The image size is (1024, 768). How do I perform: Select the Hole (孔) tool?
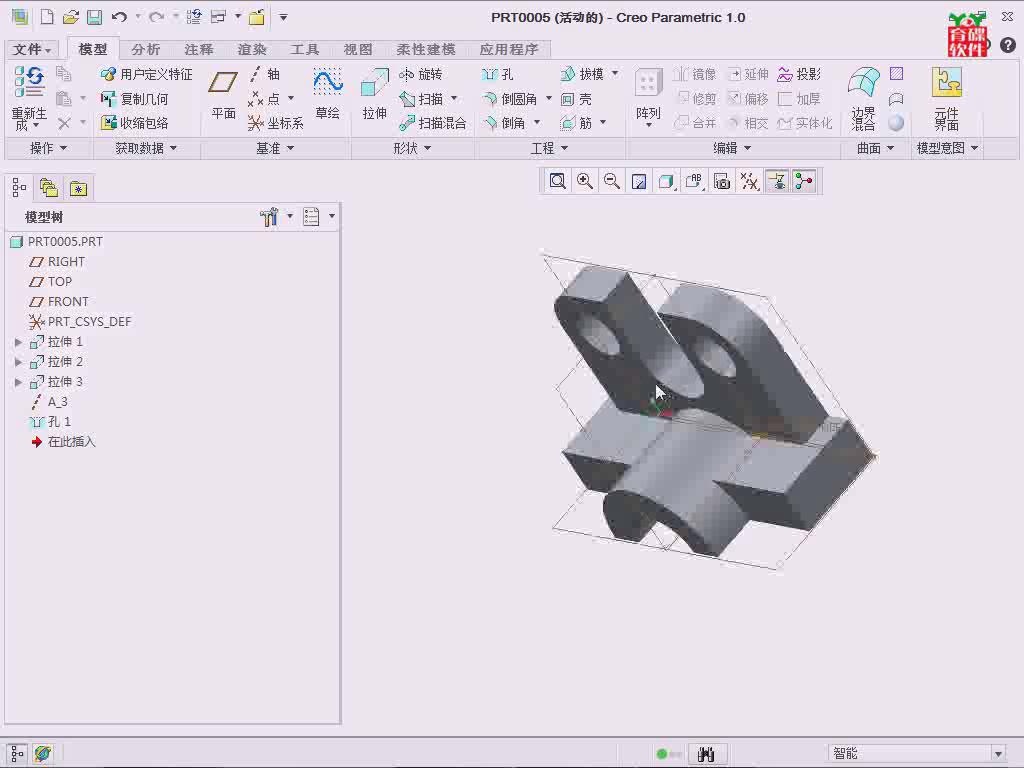[x=498, y=74]
